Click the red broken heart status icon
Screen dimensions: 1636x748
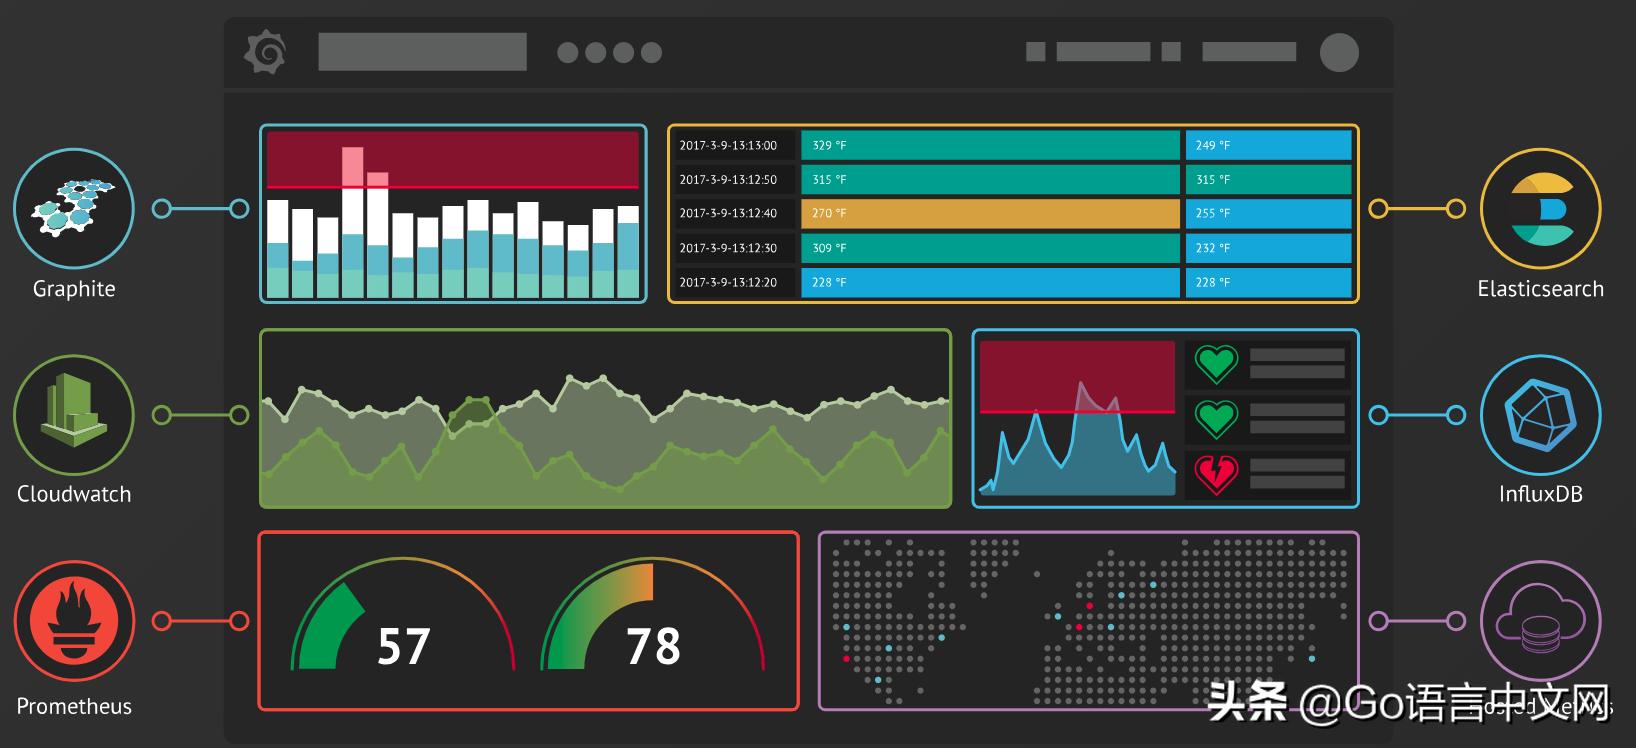point(1216,474)
